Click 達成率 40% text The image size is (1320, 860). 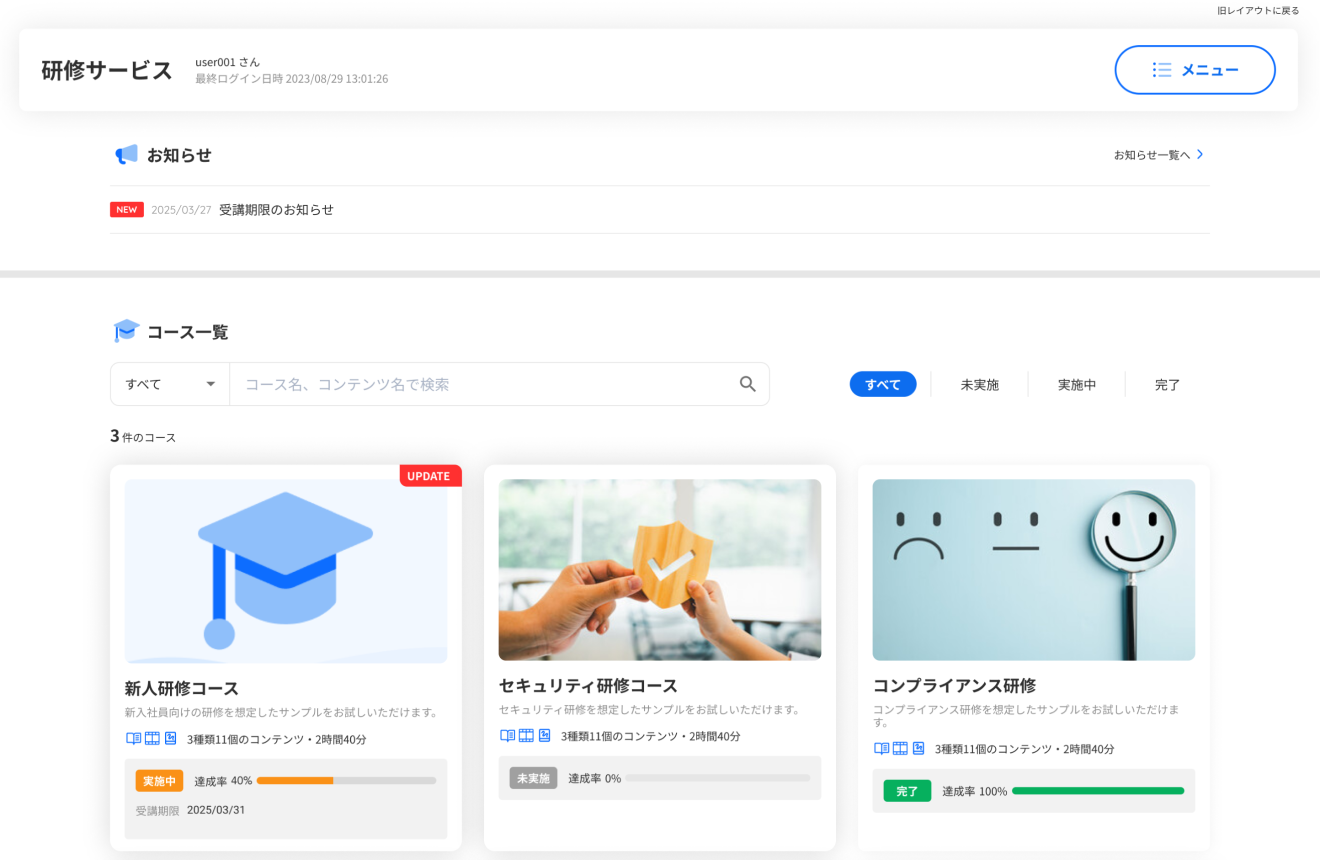[223, 781]
